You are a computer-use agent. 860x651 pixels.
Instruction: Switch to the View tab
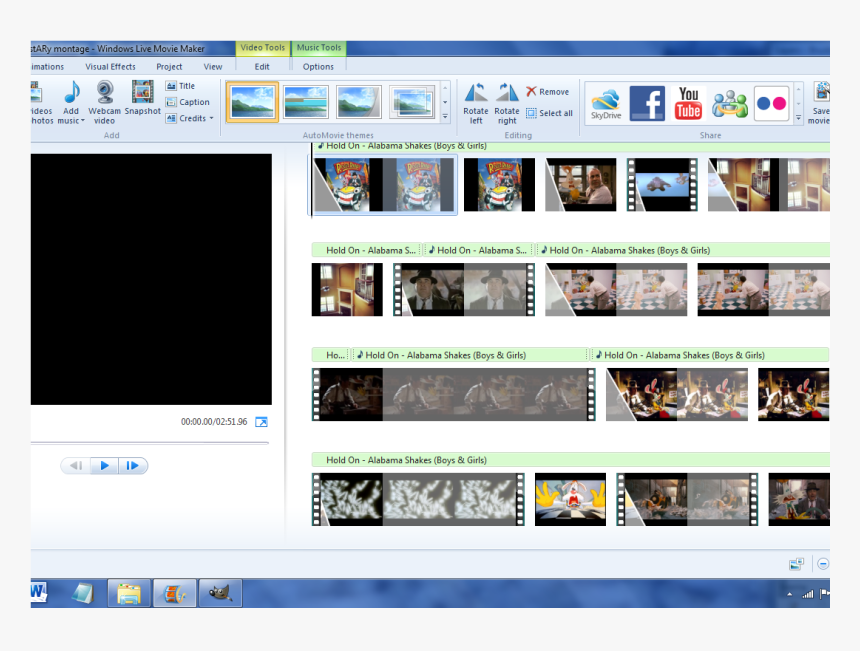[213, 67]
